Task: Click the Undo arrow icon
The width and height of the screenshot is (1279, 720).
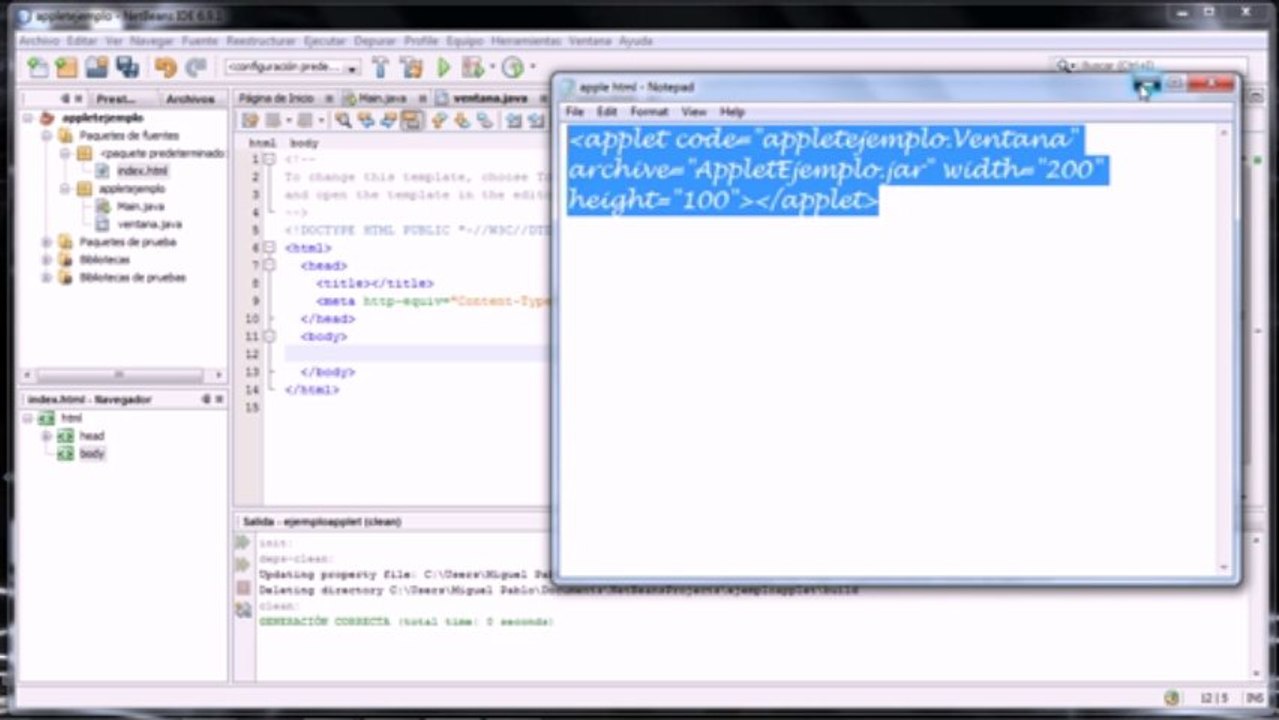Action: (166, 67)
